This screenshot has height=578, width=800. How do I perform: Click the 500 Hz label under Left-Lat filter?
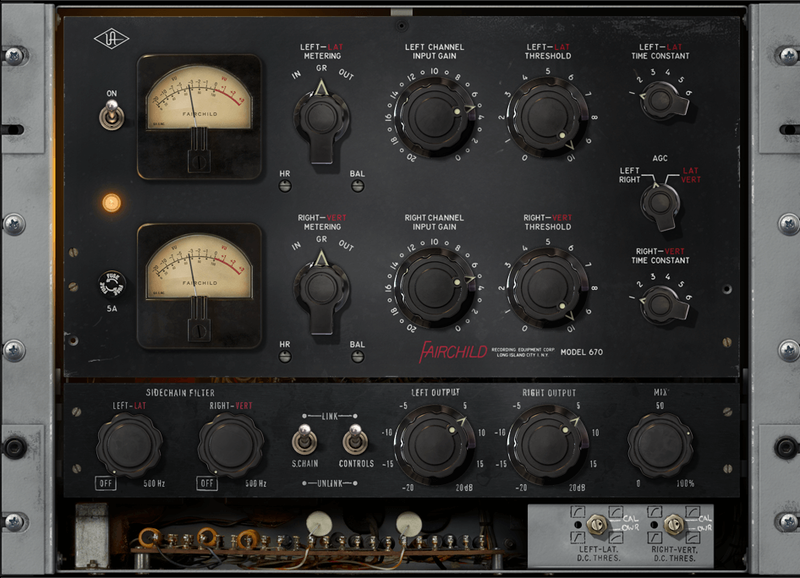point(154,483)
